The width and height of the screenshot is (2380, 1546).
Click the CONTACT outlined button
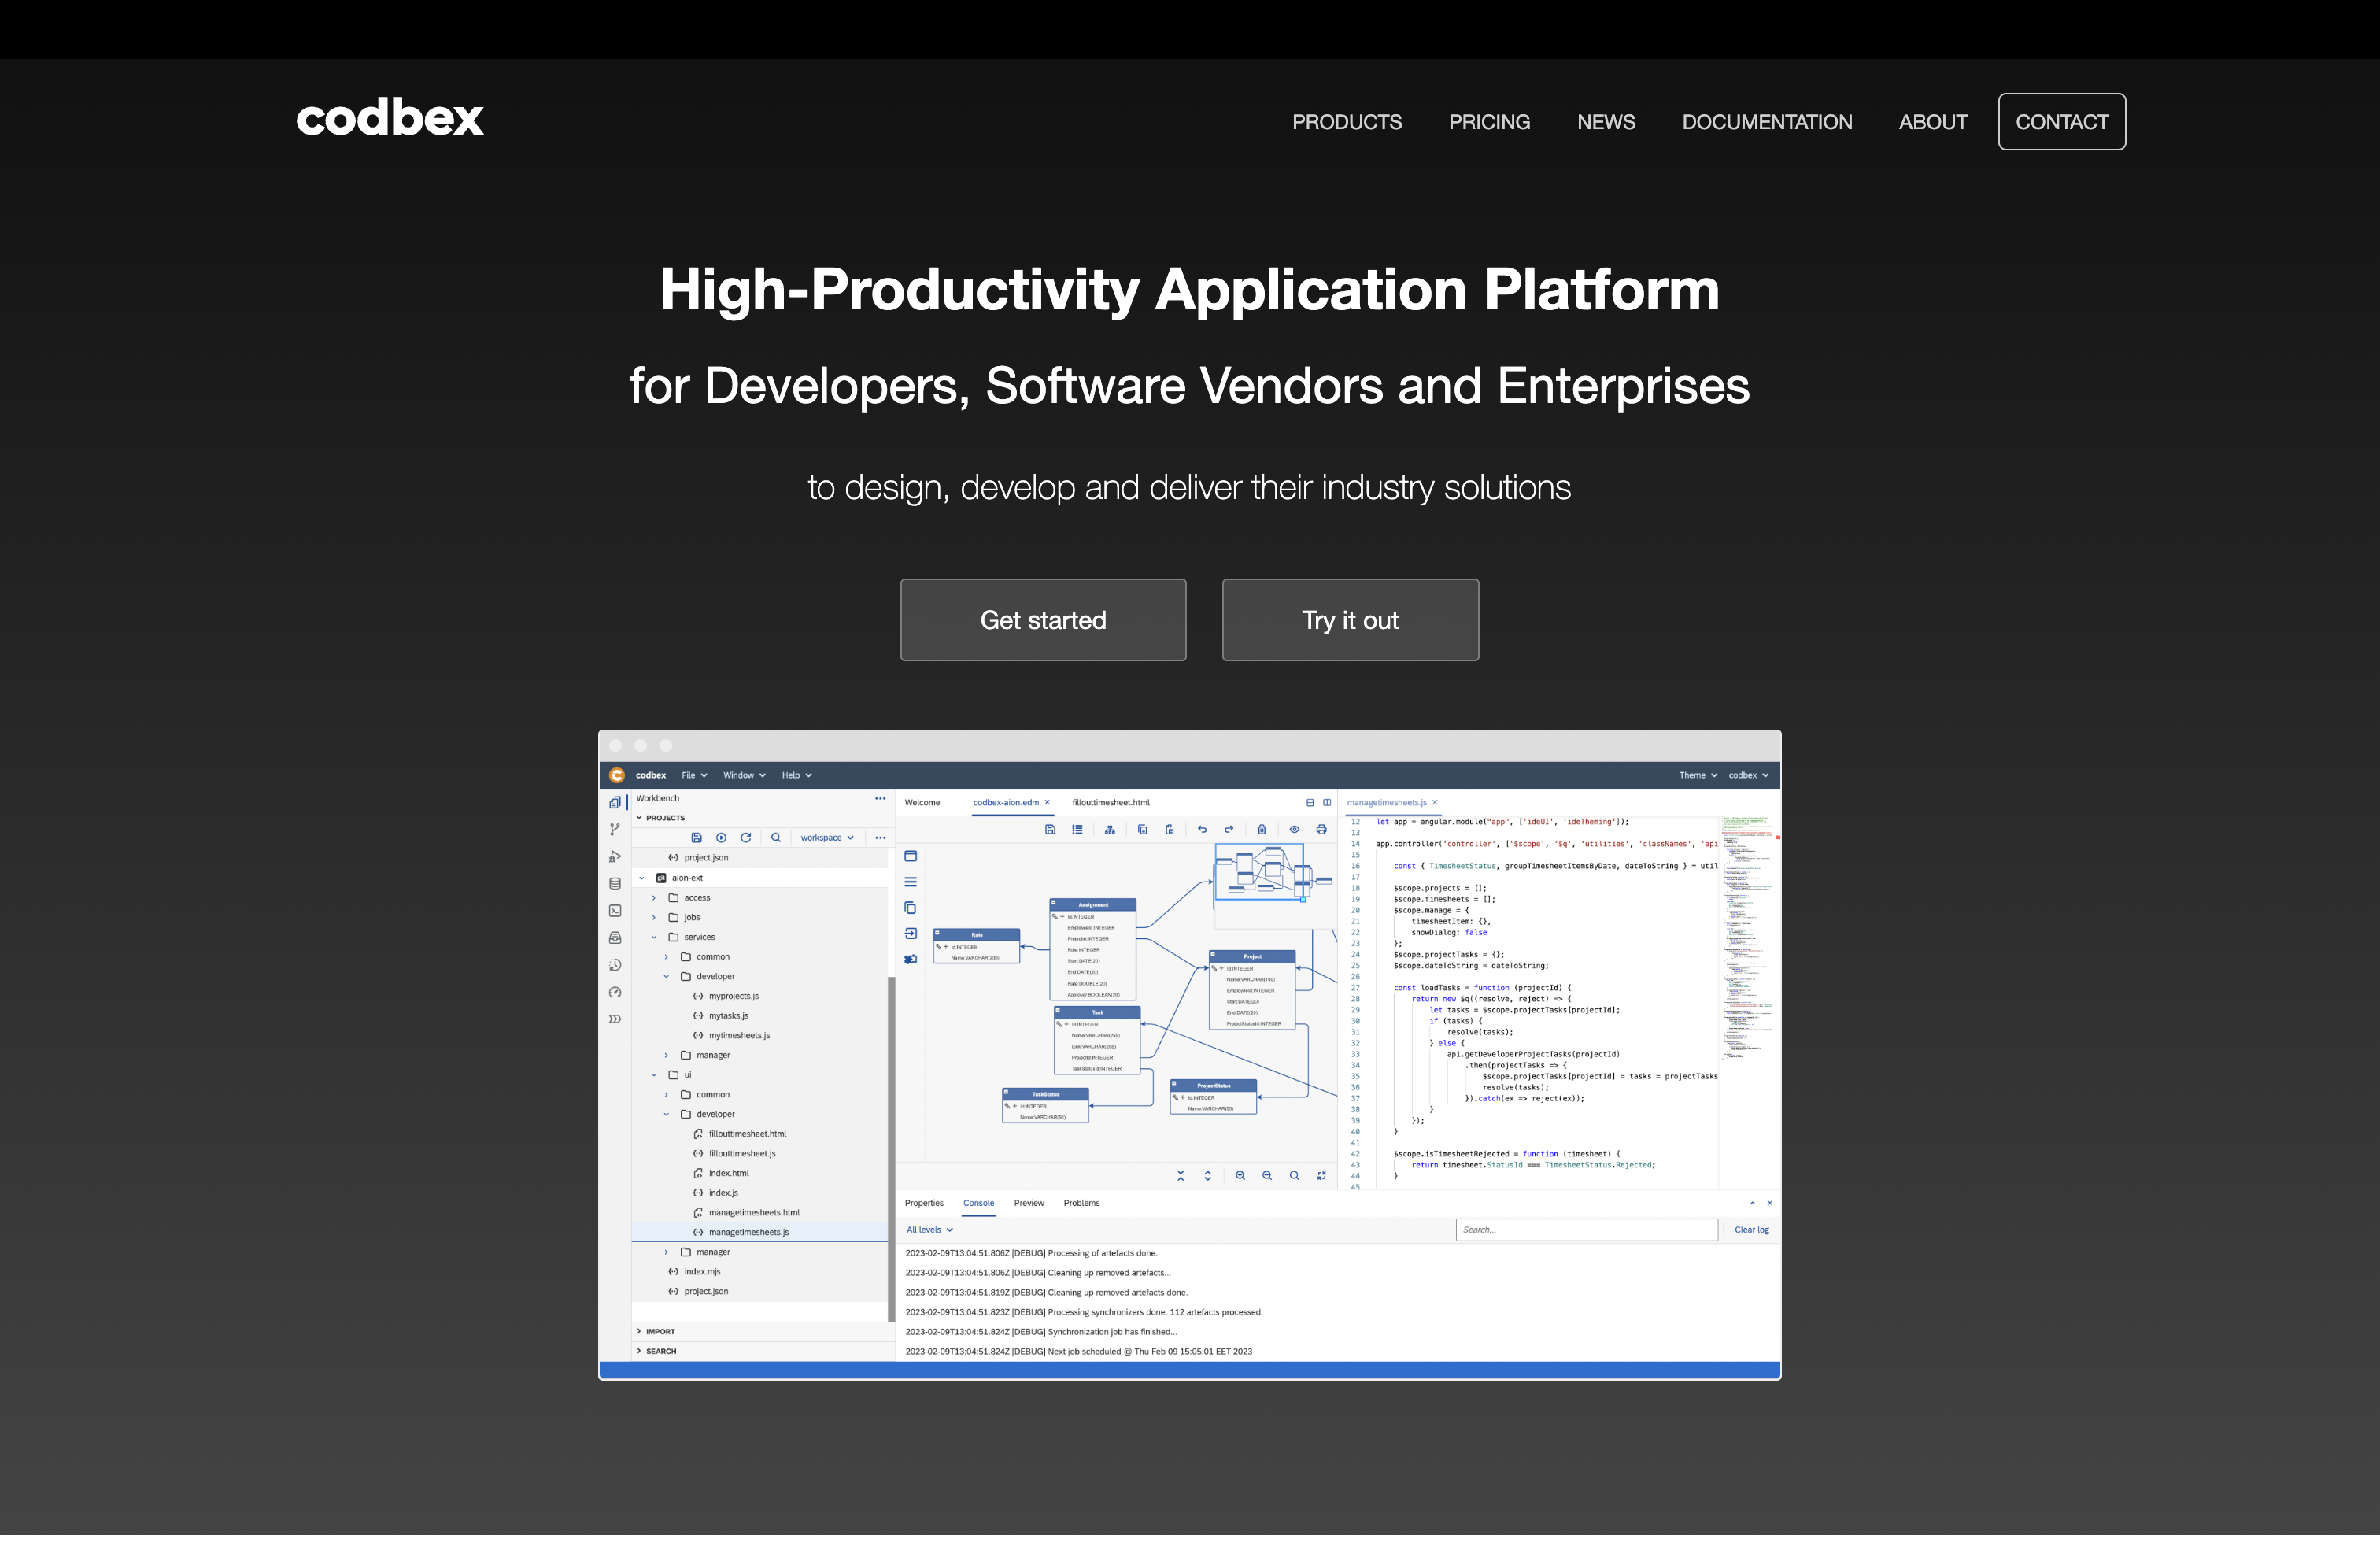tap(2062, 122)
